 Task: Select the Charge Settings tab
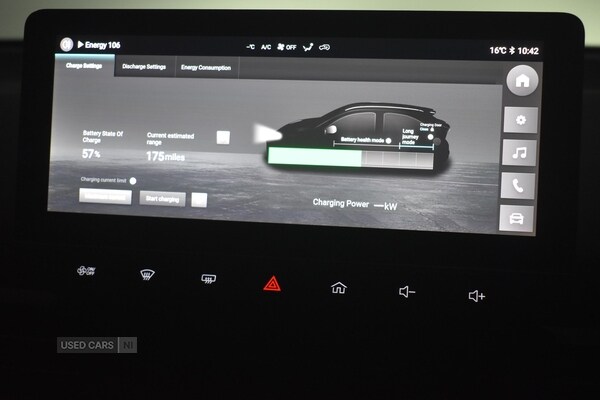82,66
